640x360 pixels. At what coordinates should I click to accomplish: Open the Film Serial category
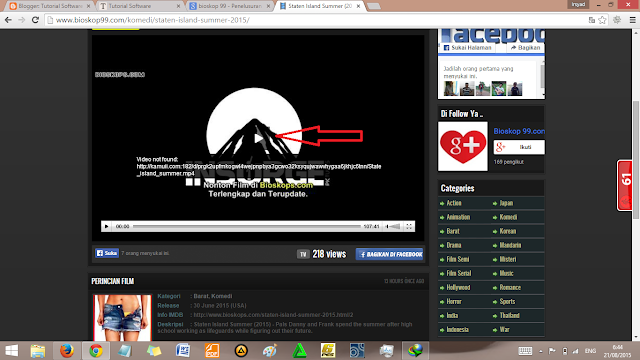459,273
